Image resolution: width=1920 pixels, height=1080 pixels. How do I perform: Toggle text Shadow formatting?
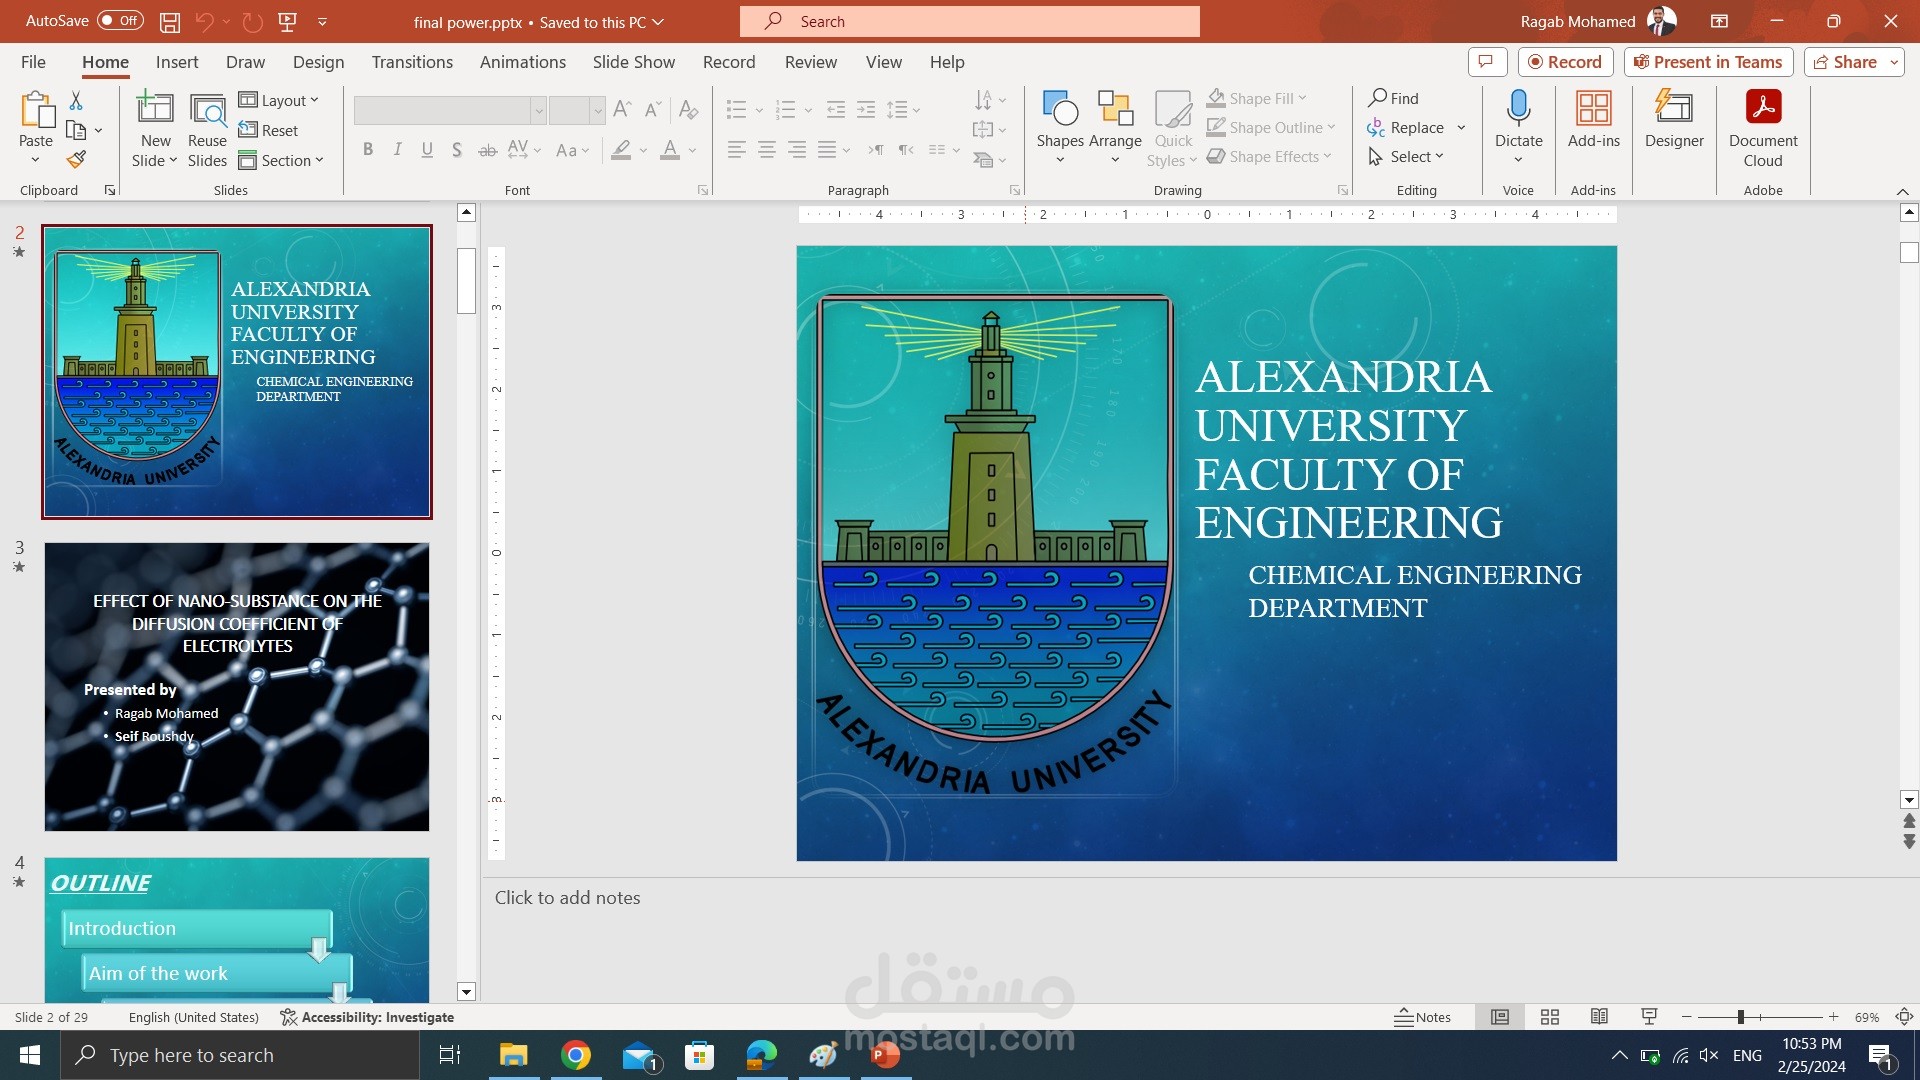tap(457, 150)
